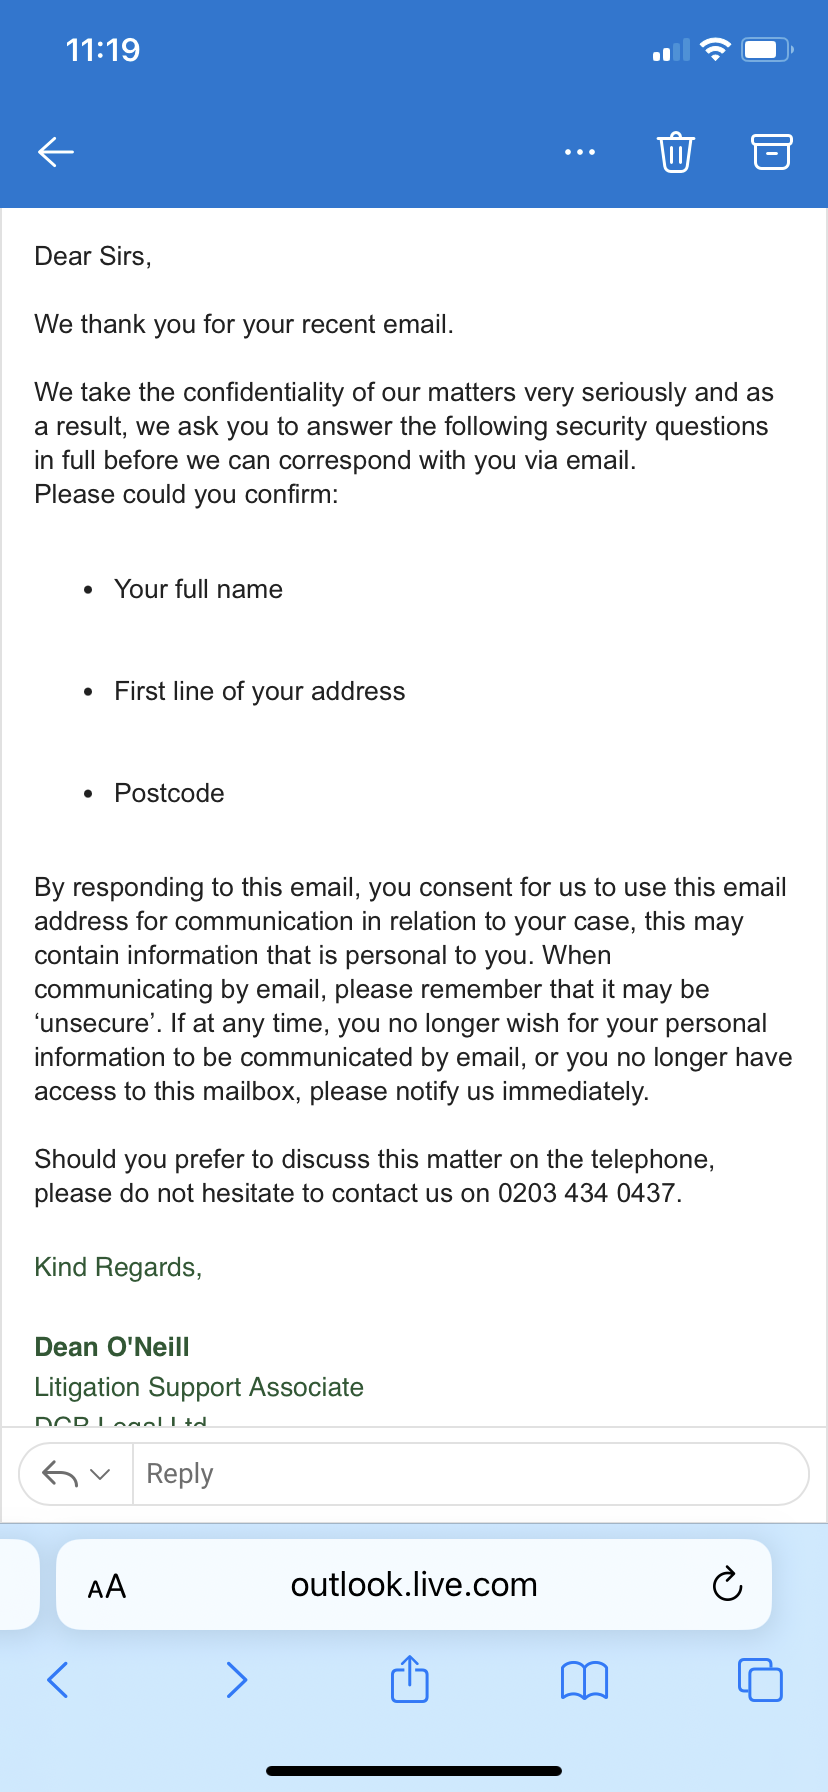
Task: Reload the page in Safari
Action: (x=727, y=1585)
